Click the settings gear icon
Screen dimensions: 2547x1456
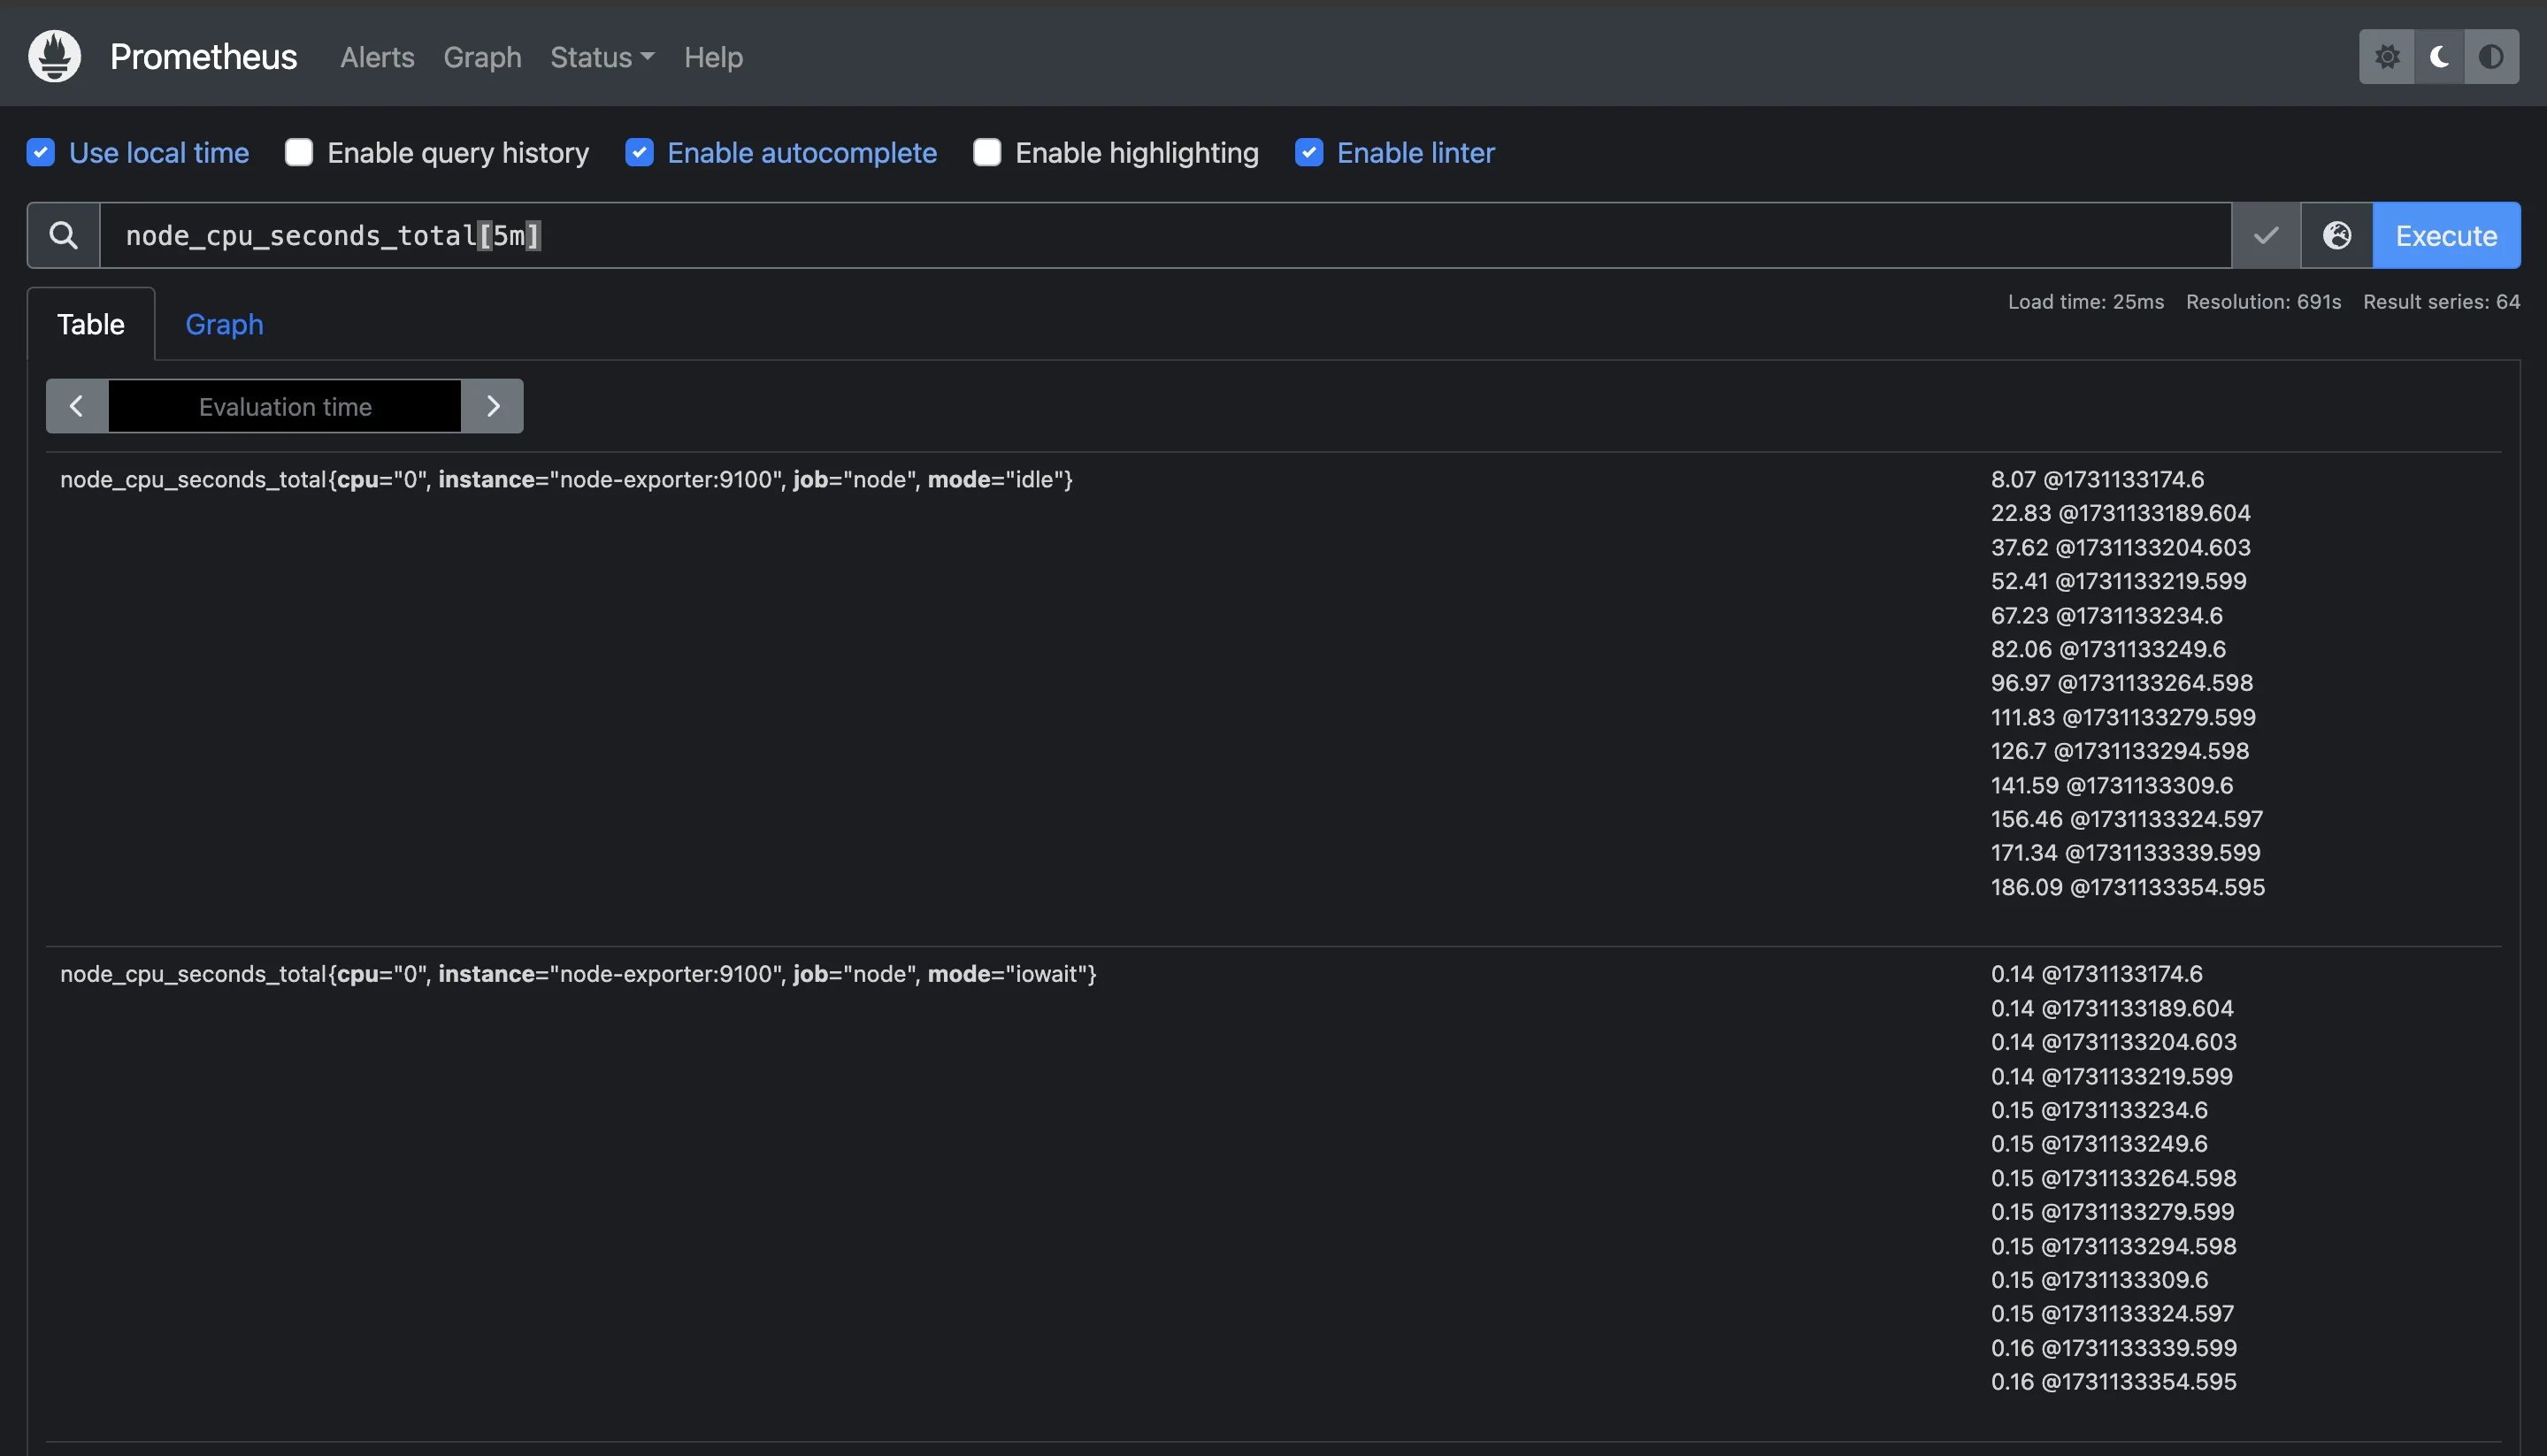(2388, 54)
